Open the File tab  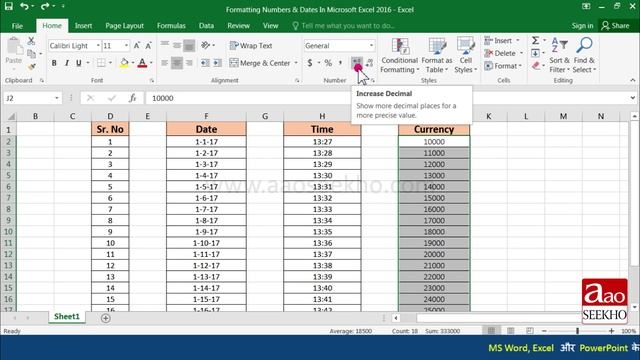point(17,26)
